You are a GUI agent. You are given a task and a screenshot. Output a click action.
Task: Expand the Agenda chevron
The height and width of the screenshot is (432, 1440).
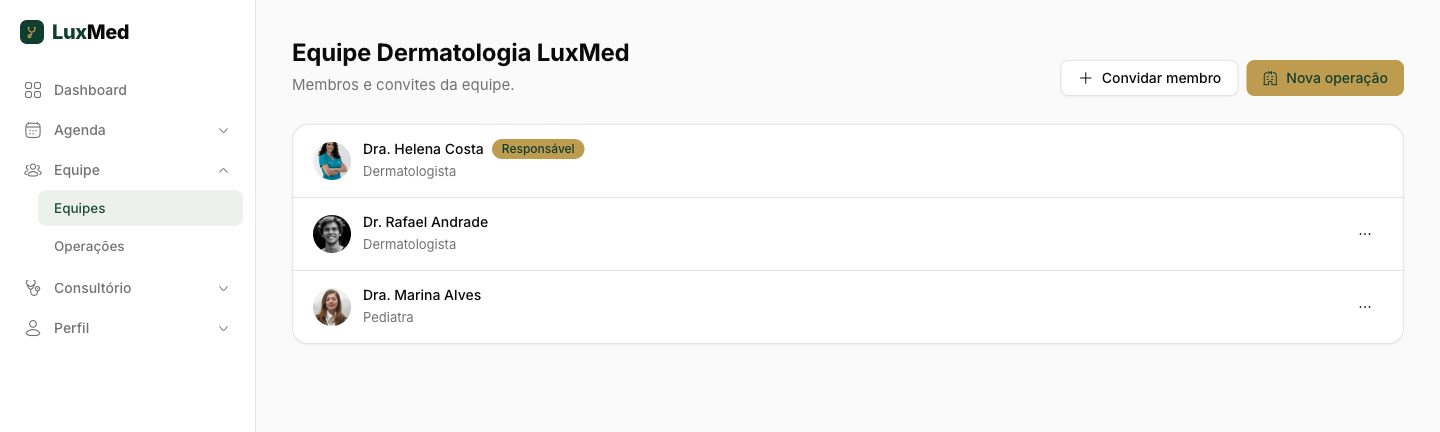pyautogui.click(x=224, y=130)
